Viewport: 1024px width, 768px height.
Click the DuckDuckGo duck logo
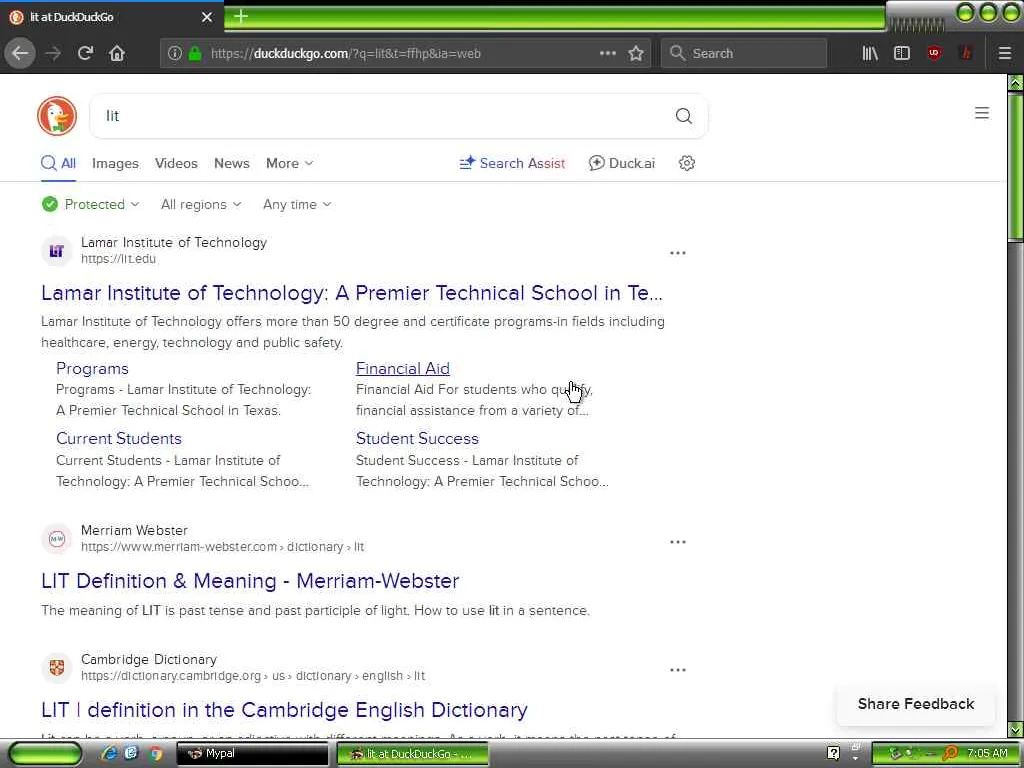[57, 116]
